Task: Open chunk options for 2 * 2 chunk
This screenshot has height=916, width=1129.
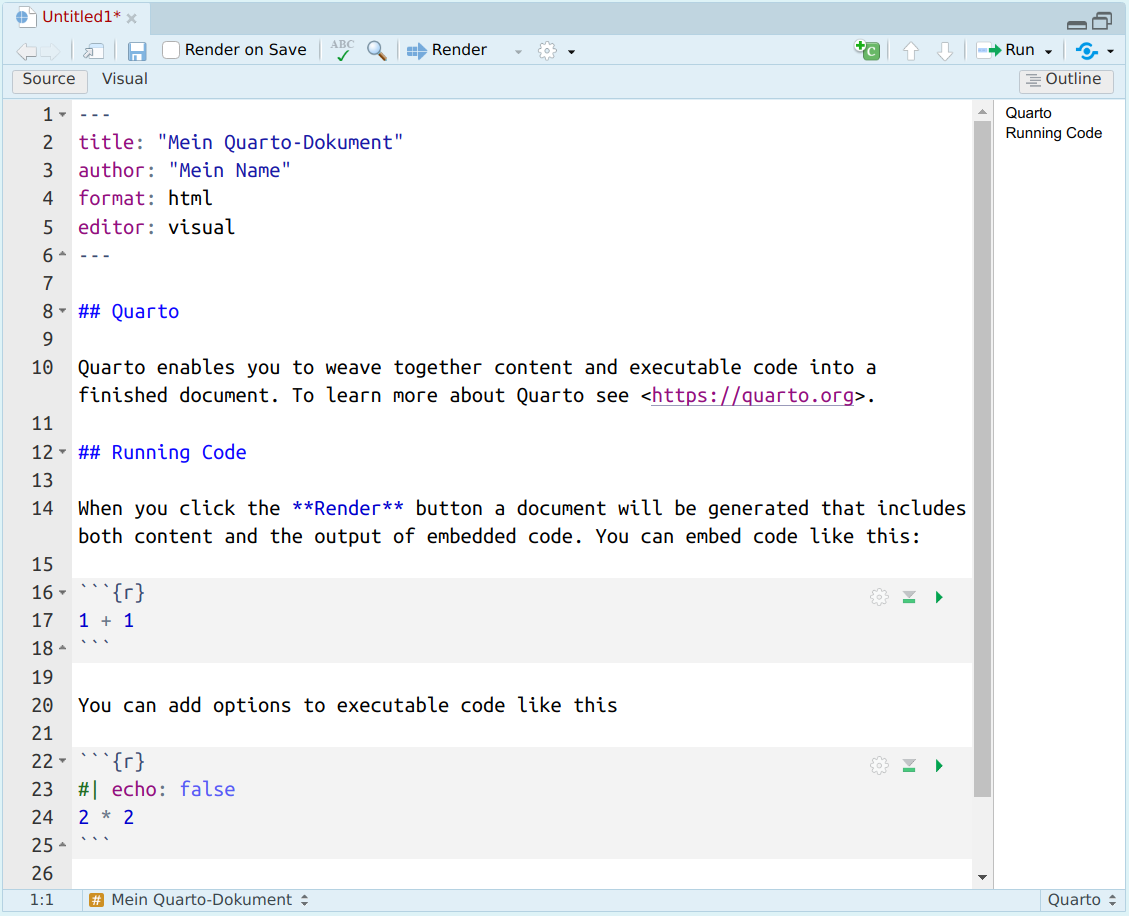Action: tap(879, 765)
